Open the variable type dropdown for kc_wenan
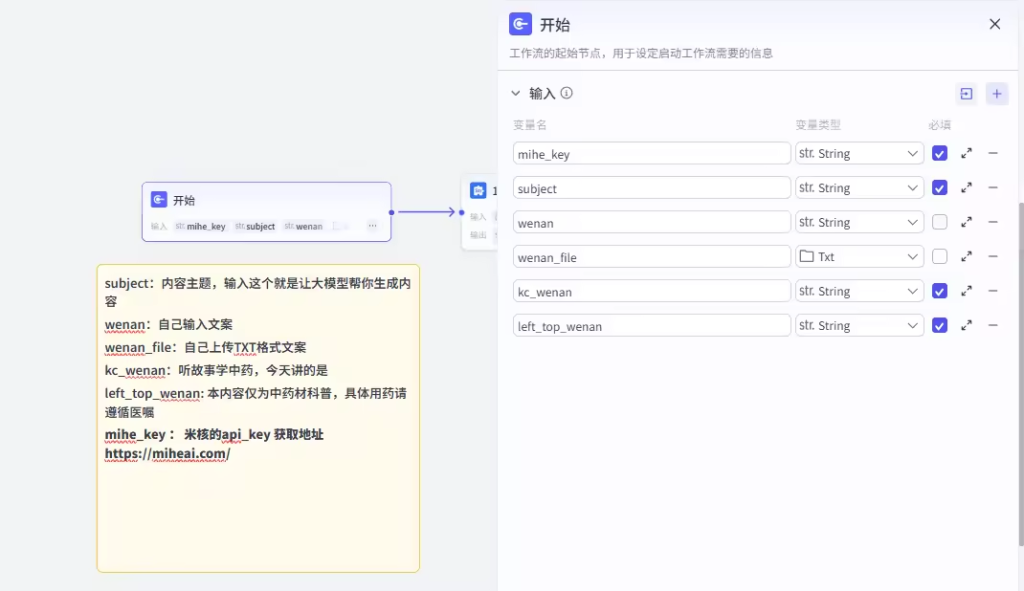Image resolution: width=1024 pixels, height=591 pixels. pos(858,290)
